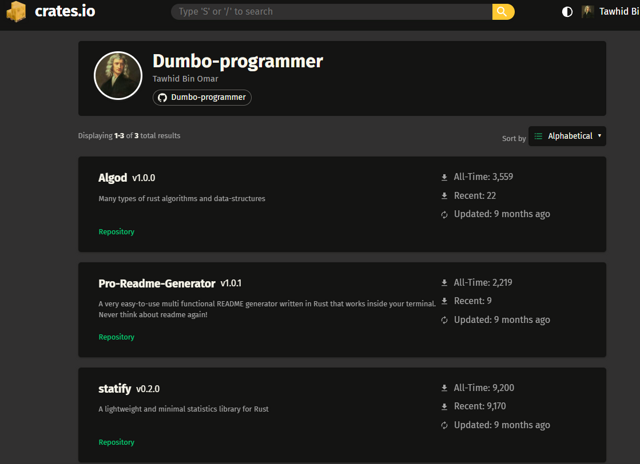Viewport: 640px width, 464px height.
Task: Click Algod Recent download icon
Action: click(444, 196)
